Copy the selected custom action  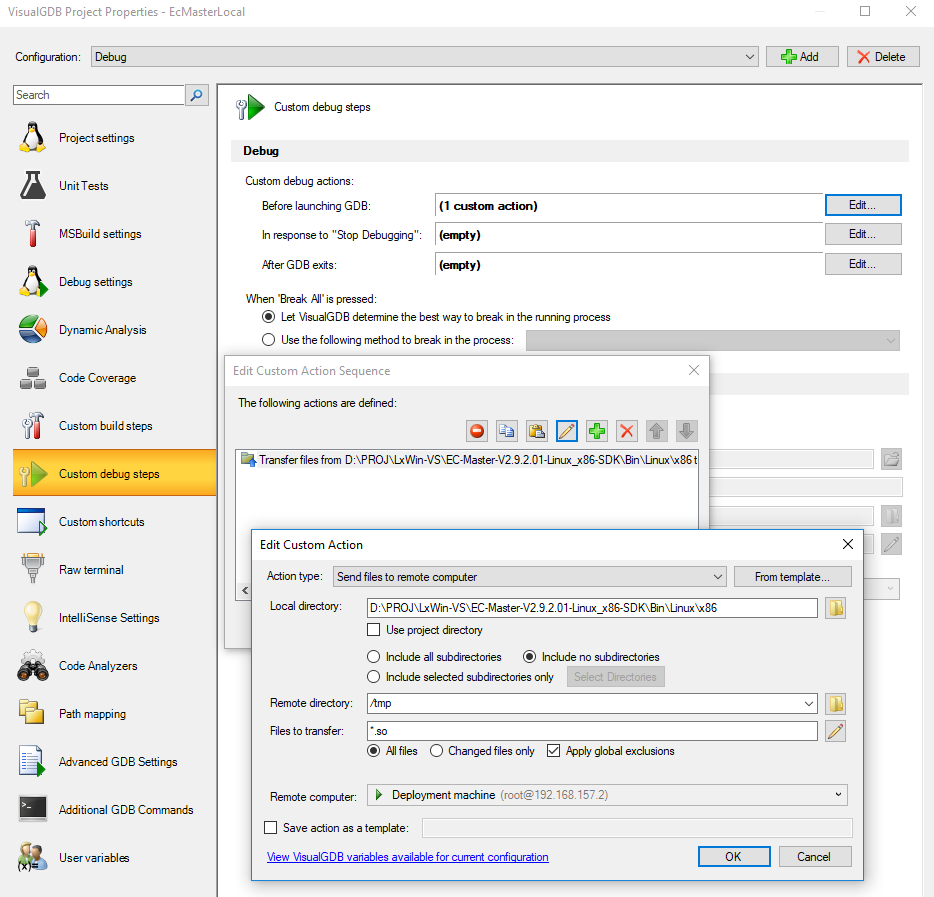point(506,431)
